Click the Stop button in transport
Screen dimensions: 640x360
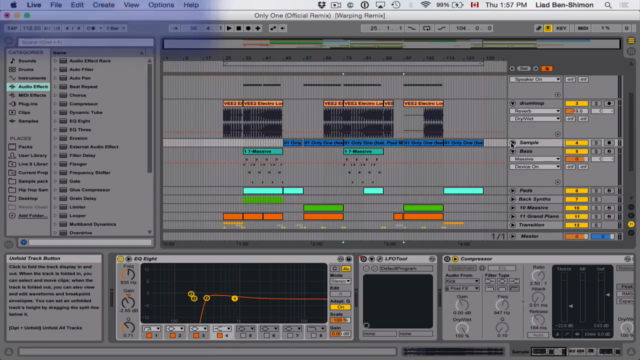click(239, 28)
